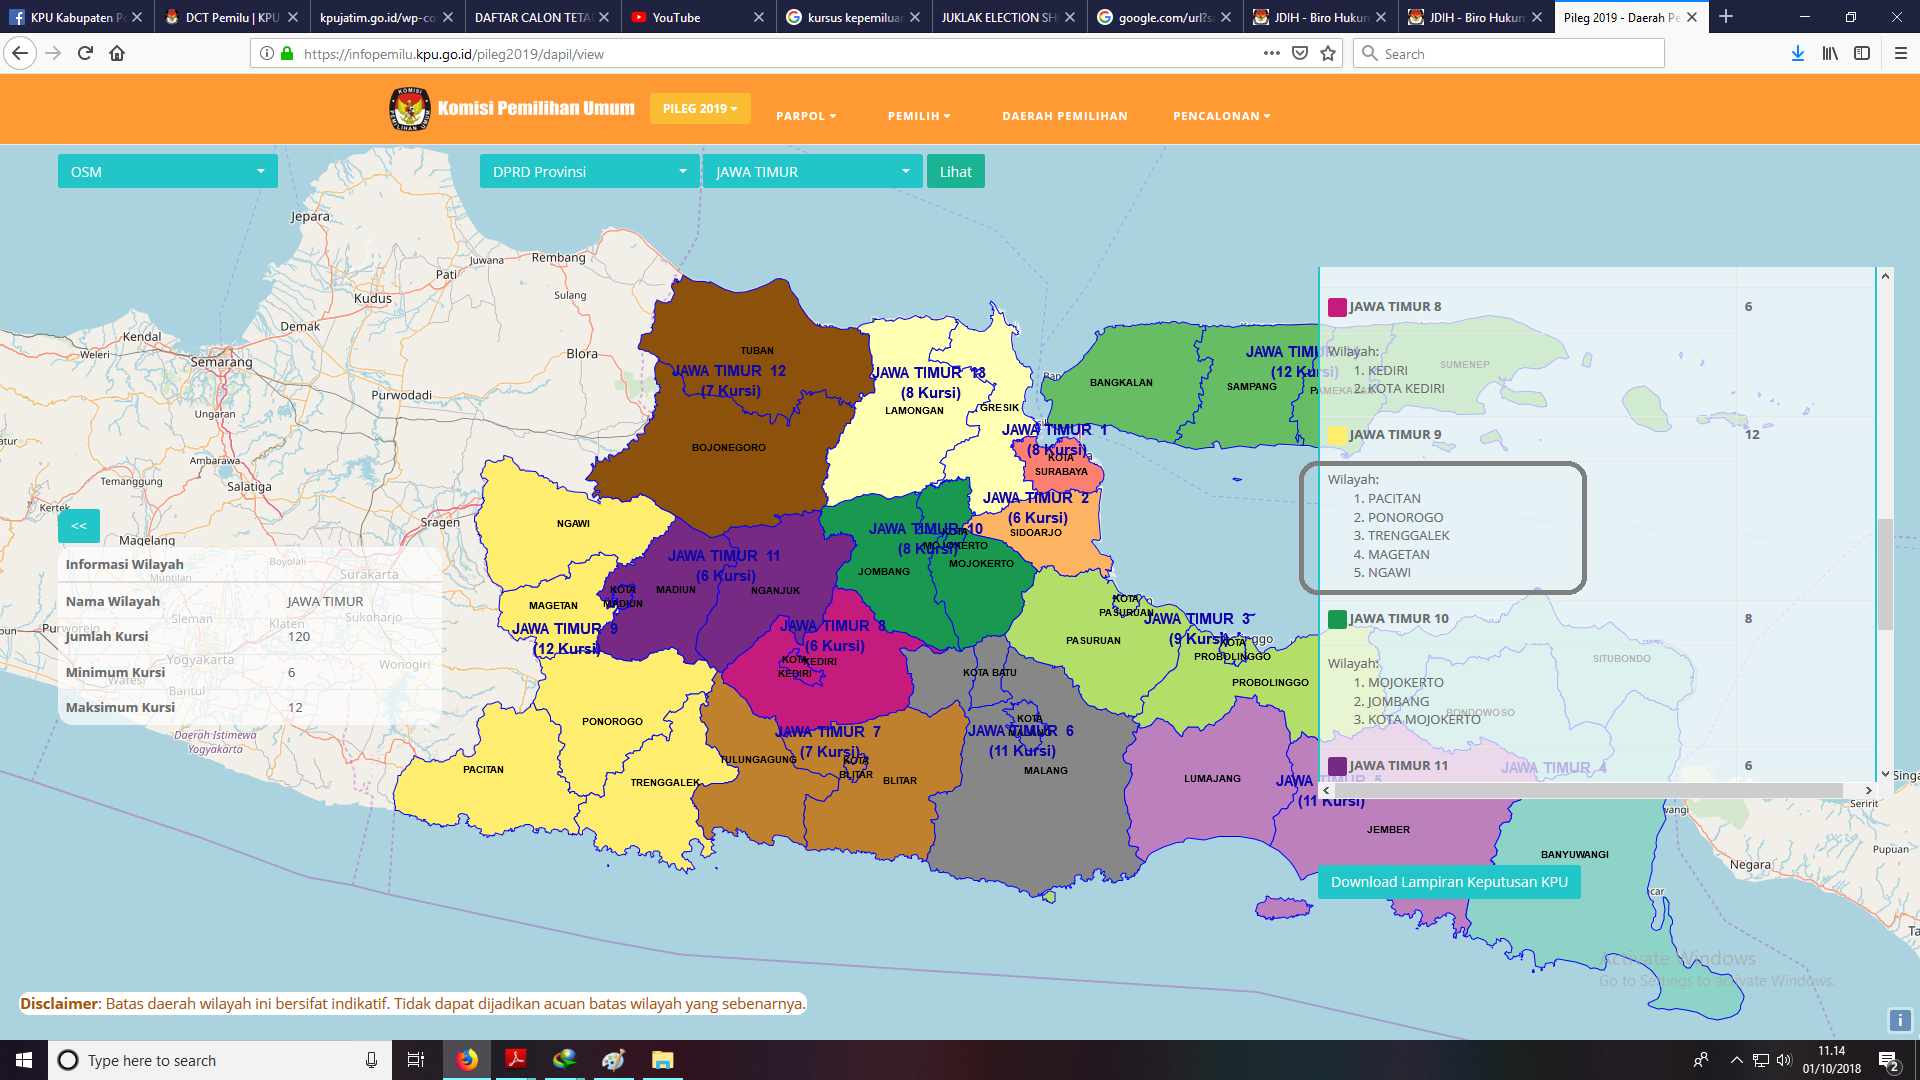Click Download Lampiran Keputusan KPU
Image resolution: width=1920 pixels, height=1080 pixels.
click(1449, 882)
